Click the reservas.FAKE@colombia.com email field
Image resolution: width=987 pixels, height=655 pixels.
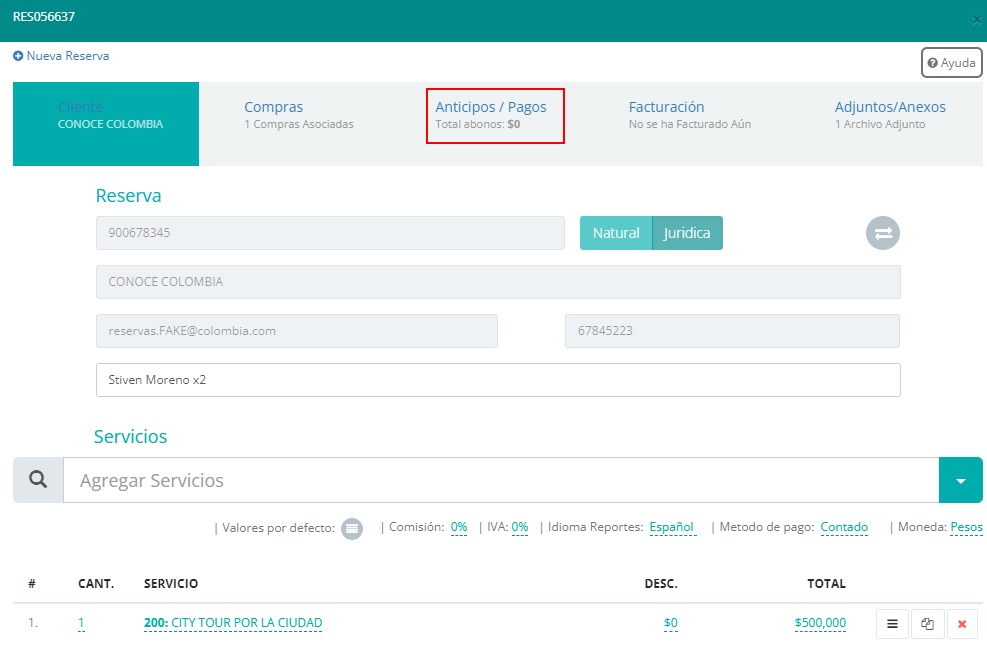pyautogui.click(x=296, y=331)
